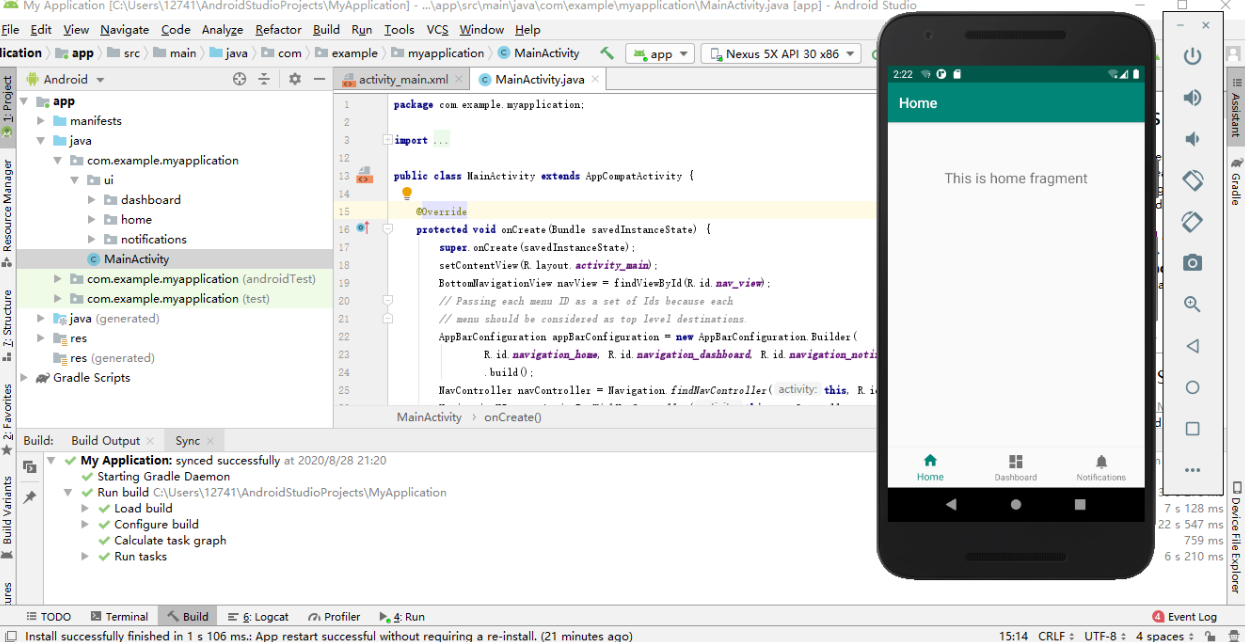
Task: Open the Event Log
Action: (1184, 617)
